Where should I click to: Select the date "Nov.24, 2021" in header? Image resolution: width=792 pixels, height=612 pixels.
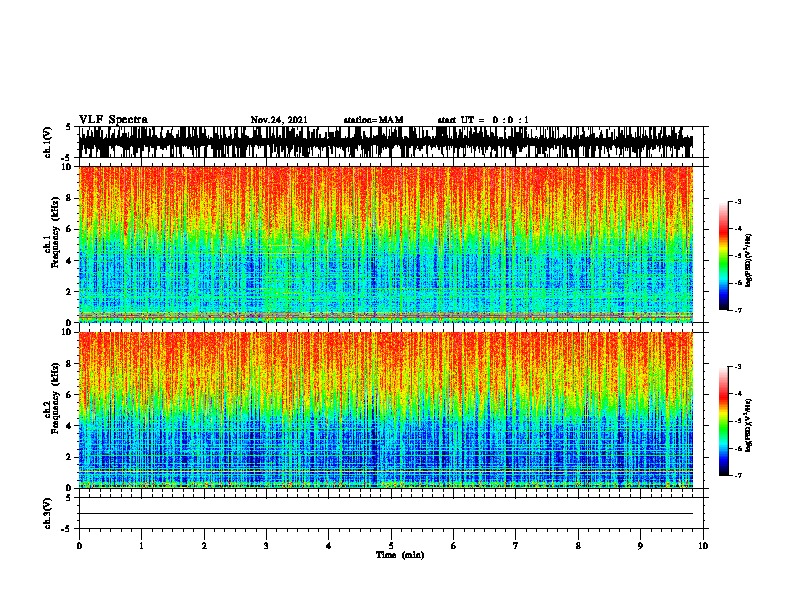(x=279, y=120)
